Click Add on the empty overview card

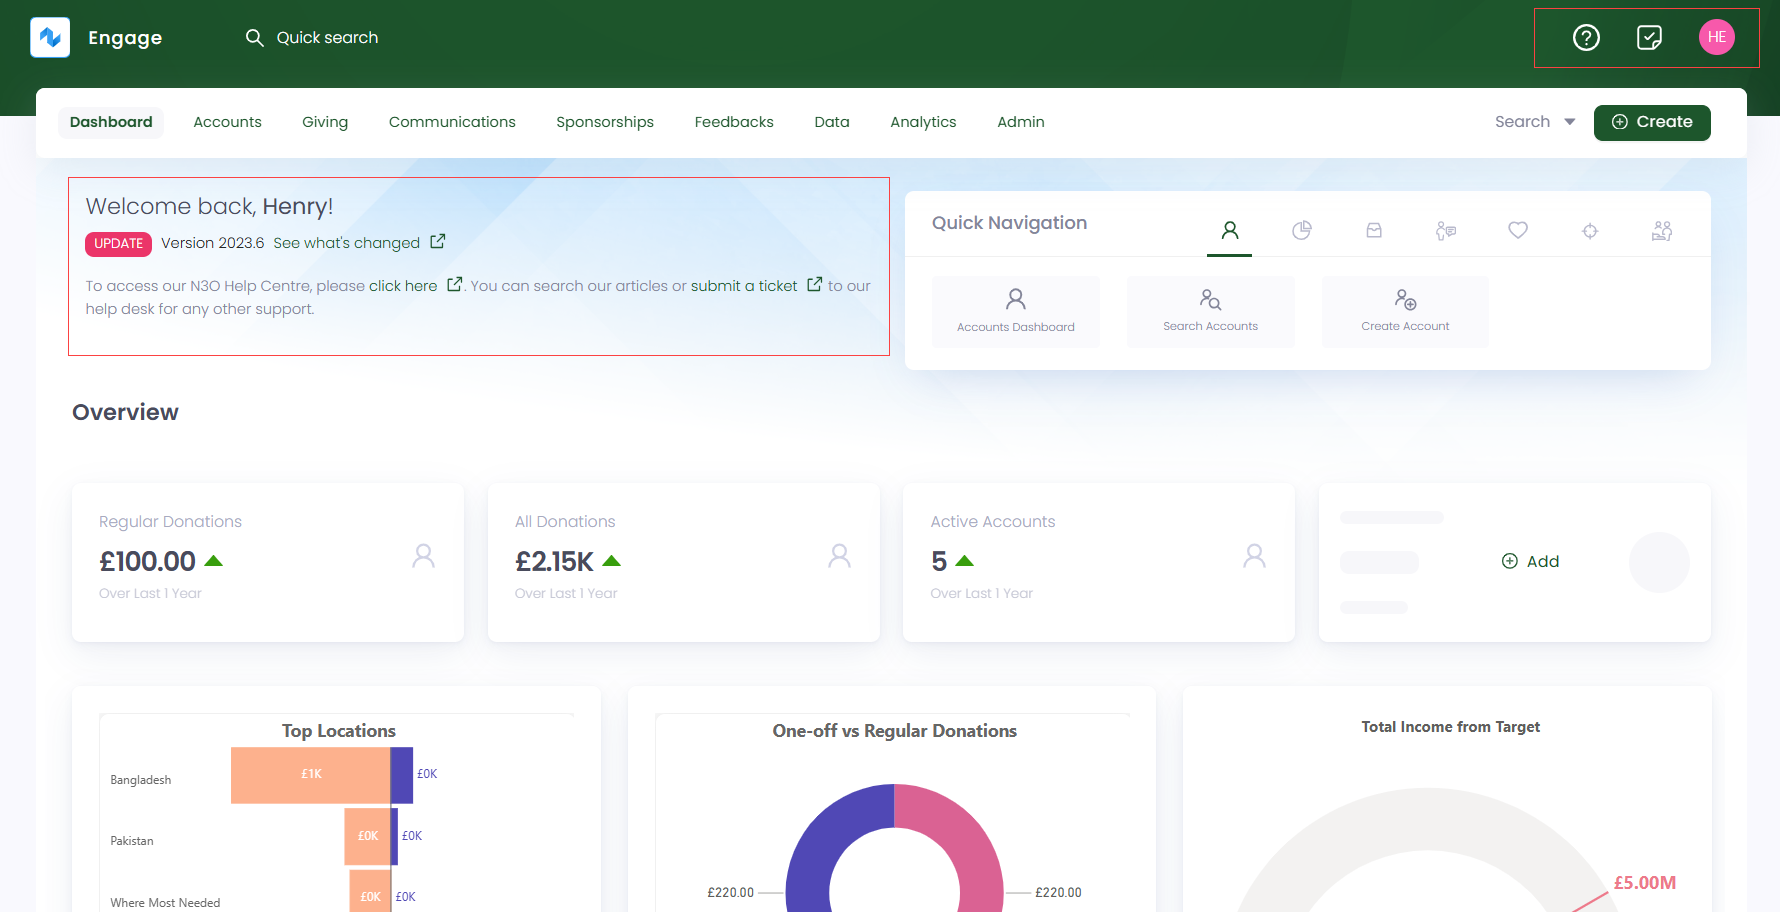[1531, 562]
